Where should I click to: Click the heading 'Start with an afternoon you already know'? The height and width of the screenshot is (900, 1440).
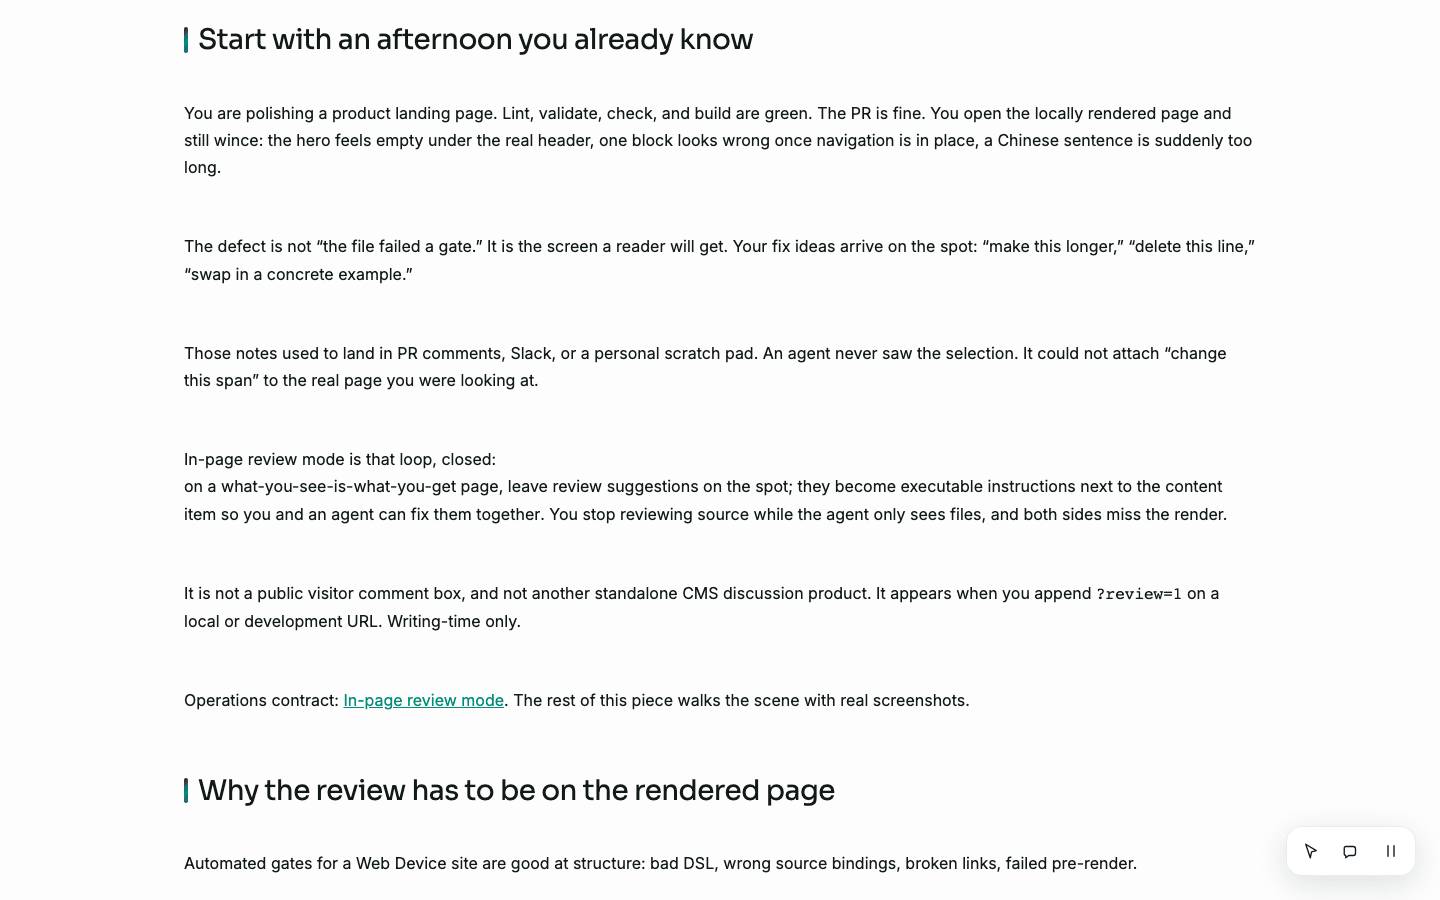coord(476,39)
